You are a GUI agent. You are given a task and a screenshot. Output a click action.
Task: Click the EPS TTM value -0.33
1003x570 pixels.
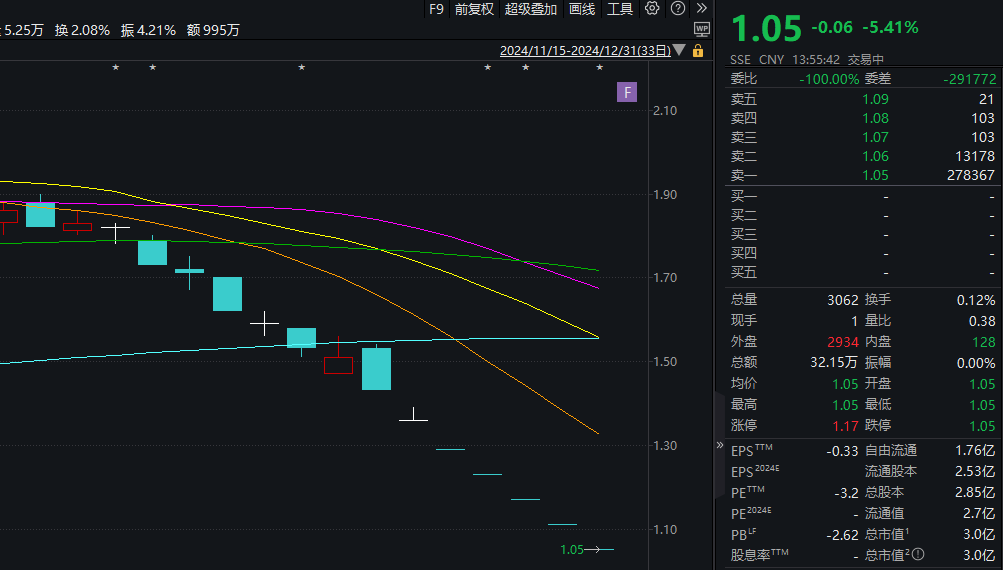click(842, 451)
